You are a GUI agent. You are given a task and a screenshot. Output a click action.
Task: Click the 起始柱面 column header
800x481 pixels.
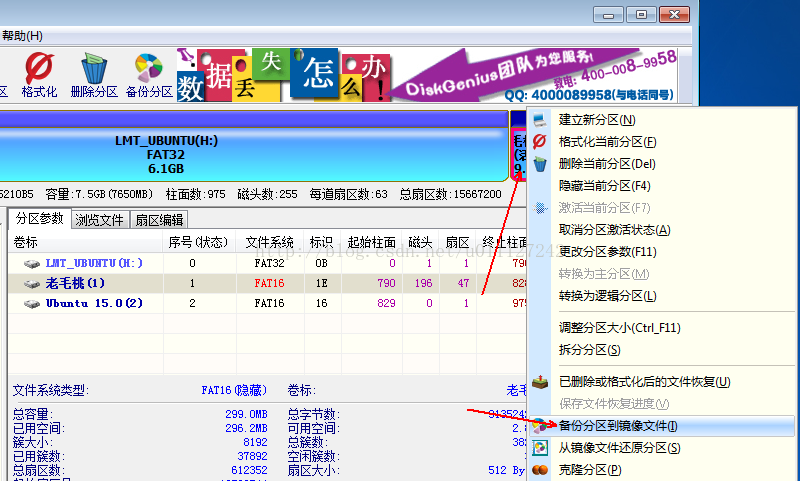(x=371, y=242)
